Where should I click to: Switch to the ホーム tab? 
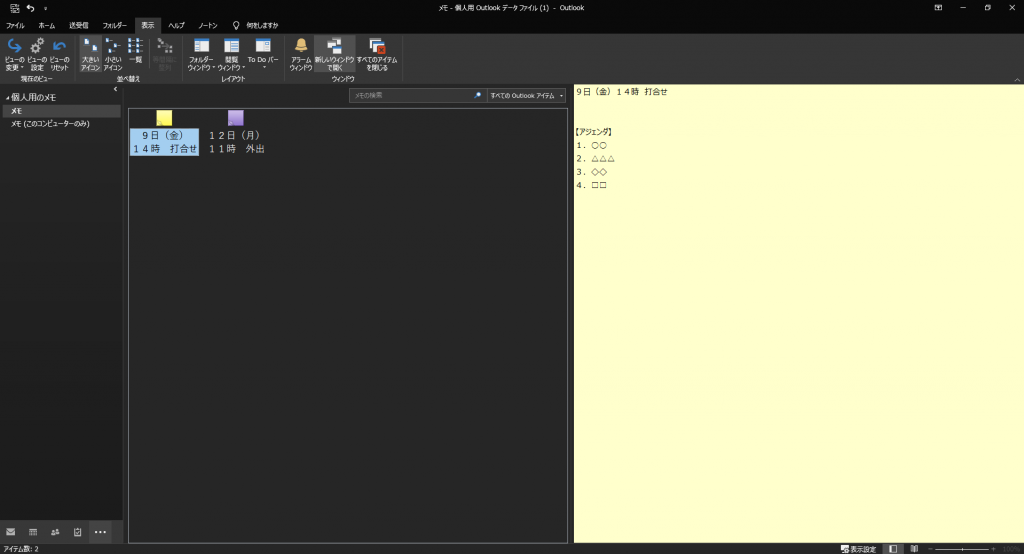point(47,25)
